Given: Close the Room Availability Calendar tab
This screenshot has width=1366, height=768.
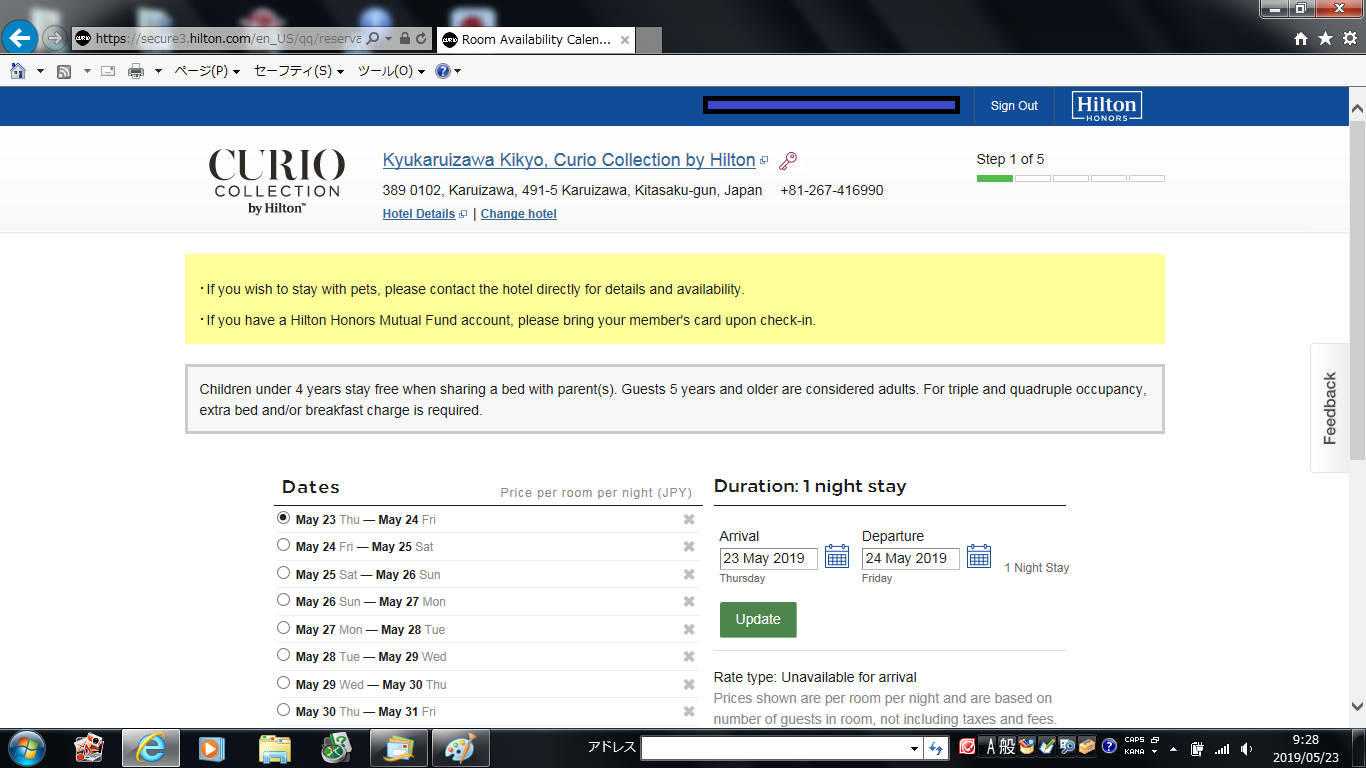Looking at the screenshot, I should coord(625,40).
